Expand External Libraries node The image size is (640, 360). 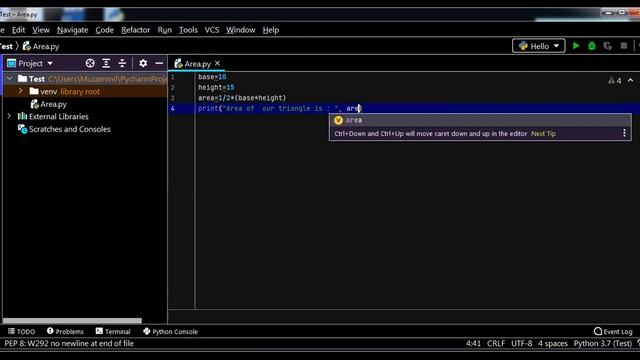coord(9,116)
